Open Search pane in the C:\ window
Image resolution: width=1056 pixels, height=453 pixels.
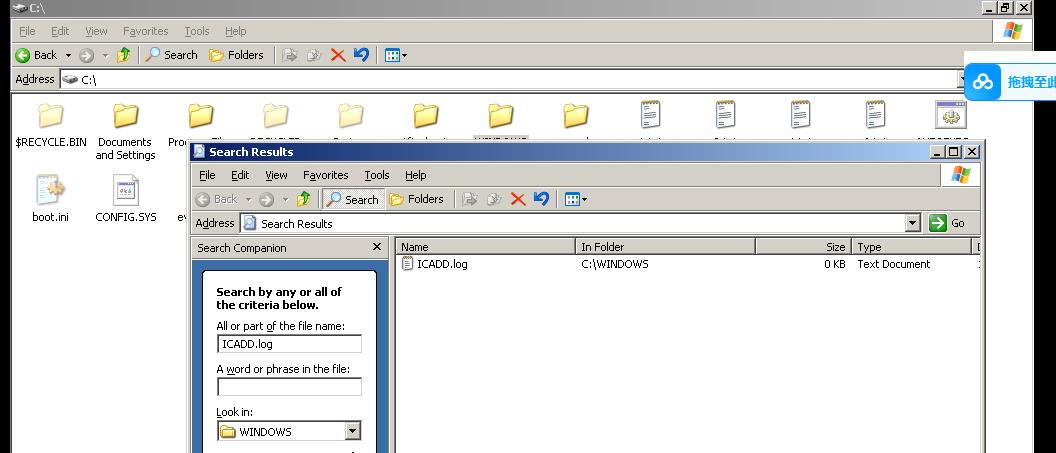pos(172,55)
